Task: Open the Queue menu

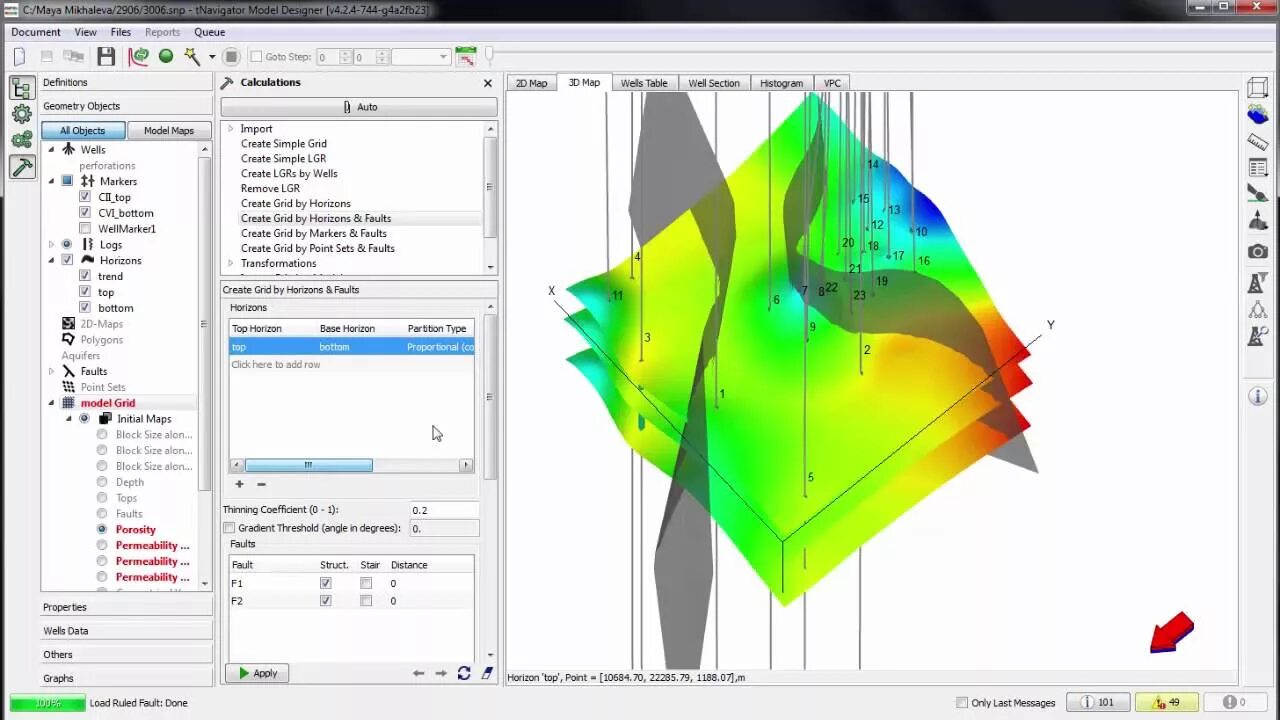Action: (209, 32)
